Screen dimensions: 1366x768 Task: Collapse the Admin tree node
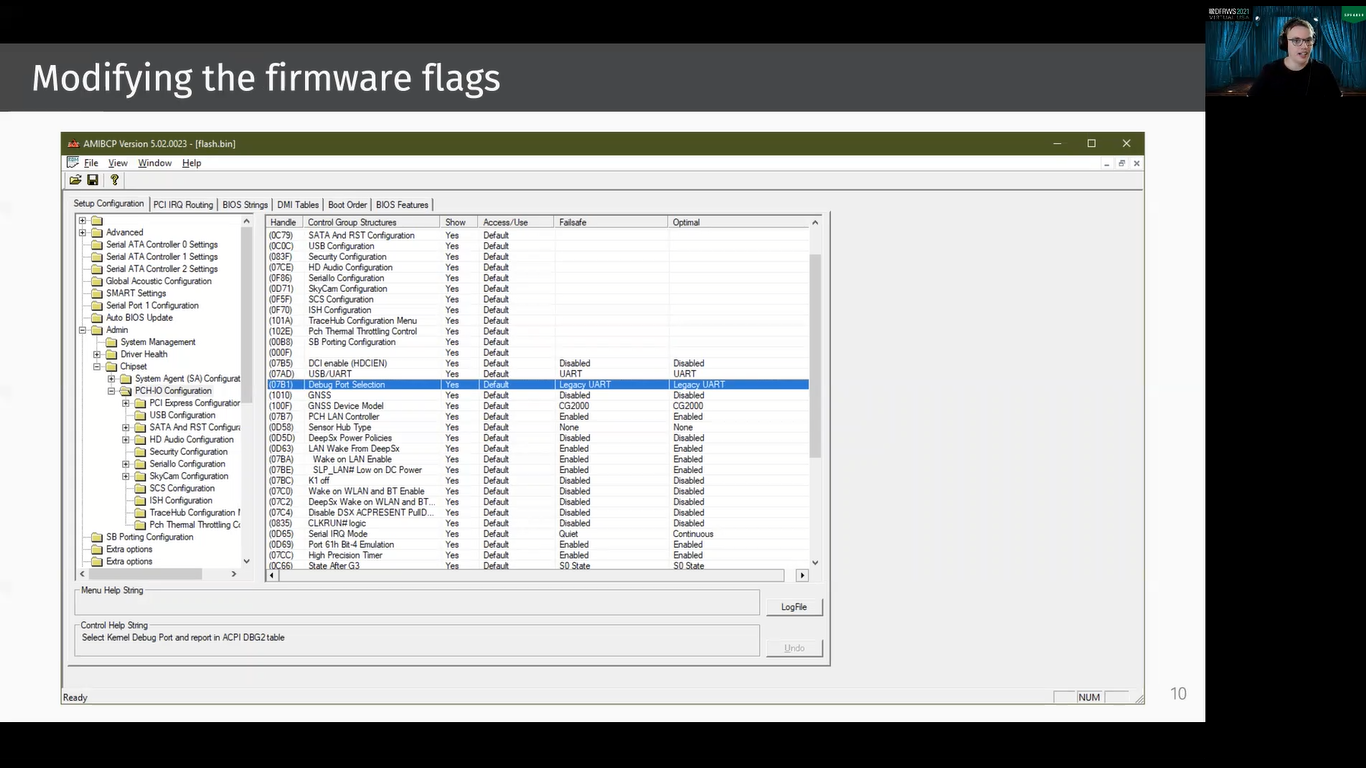pos(82,330)
